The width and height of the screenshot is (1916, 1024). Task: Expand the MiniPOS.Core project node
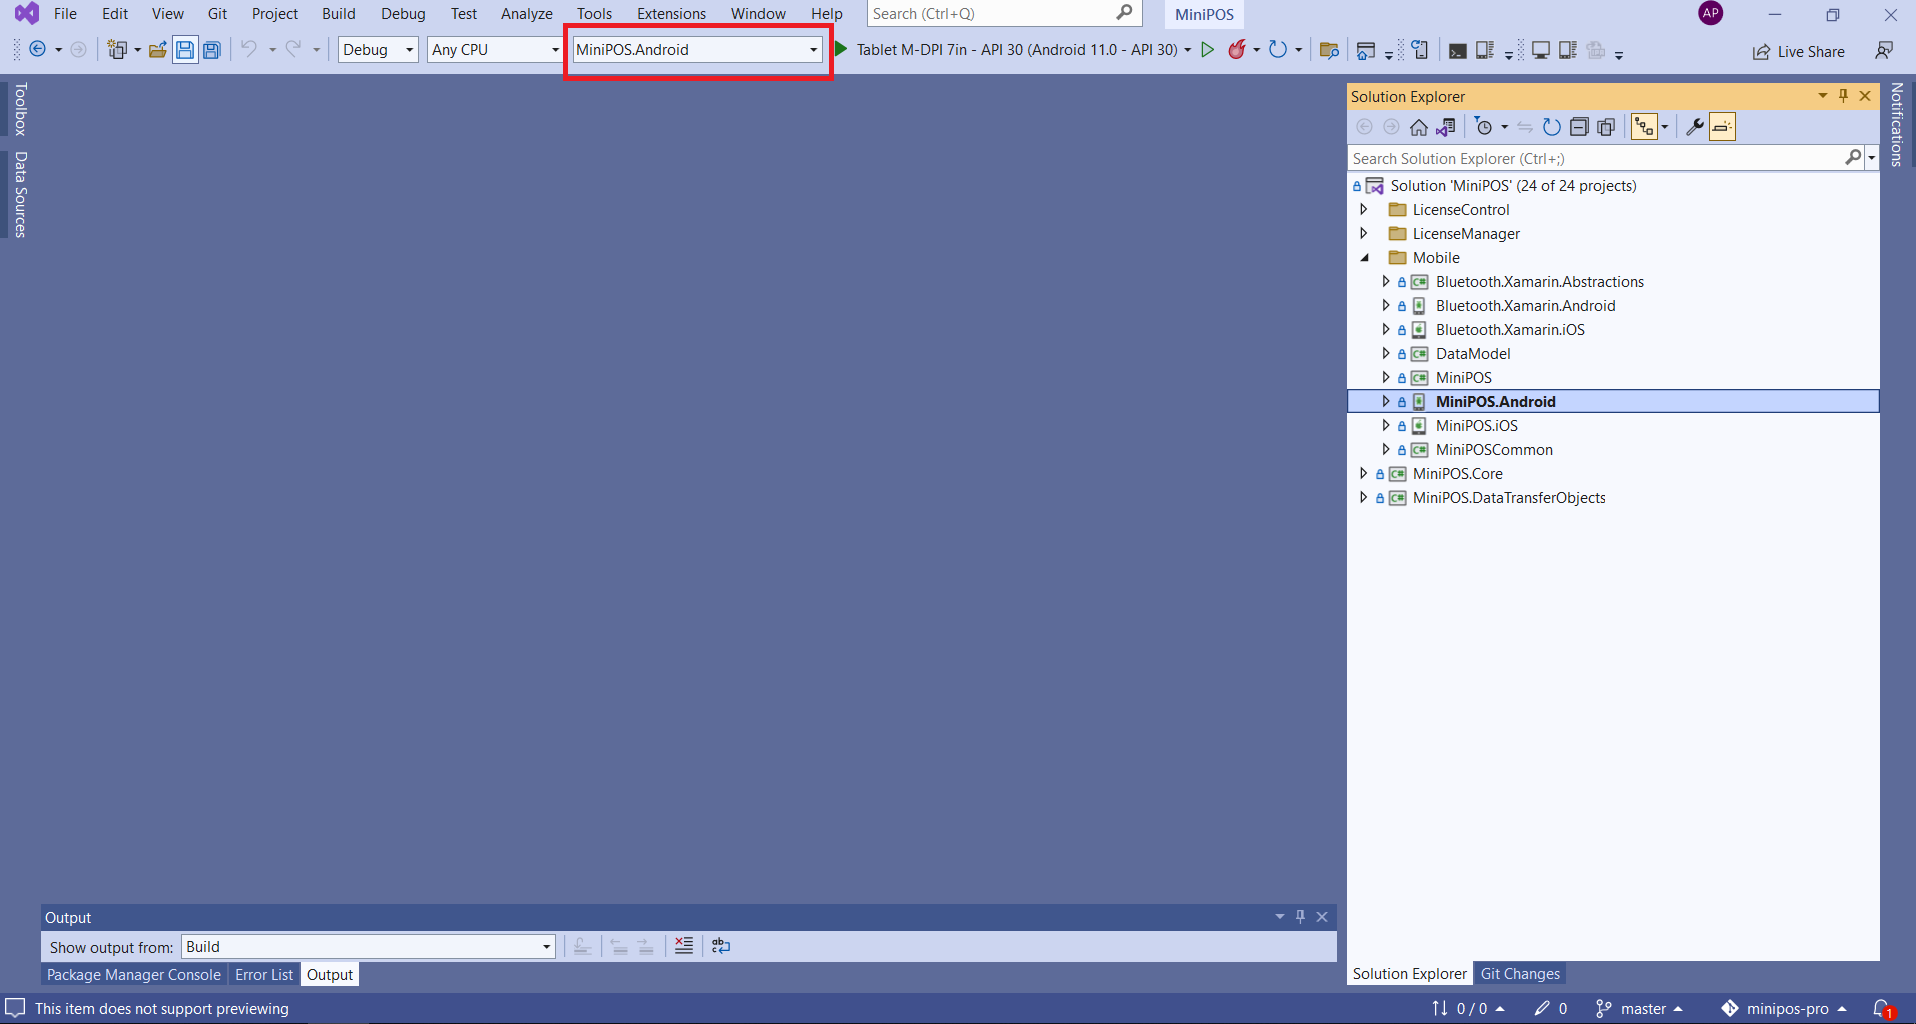click(1364, 473)
